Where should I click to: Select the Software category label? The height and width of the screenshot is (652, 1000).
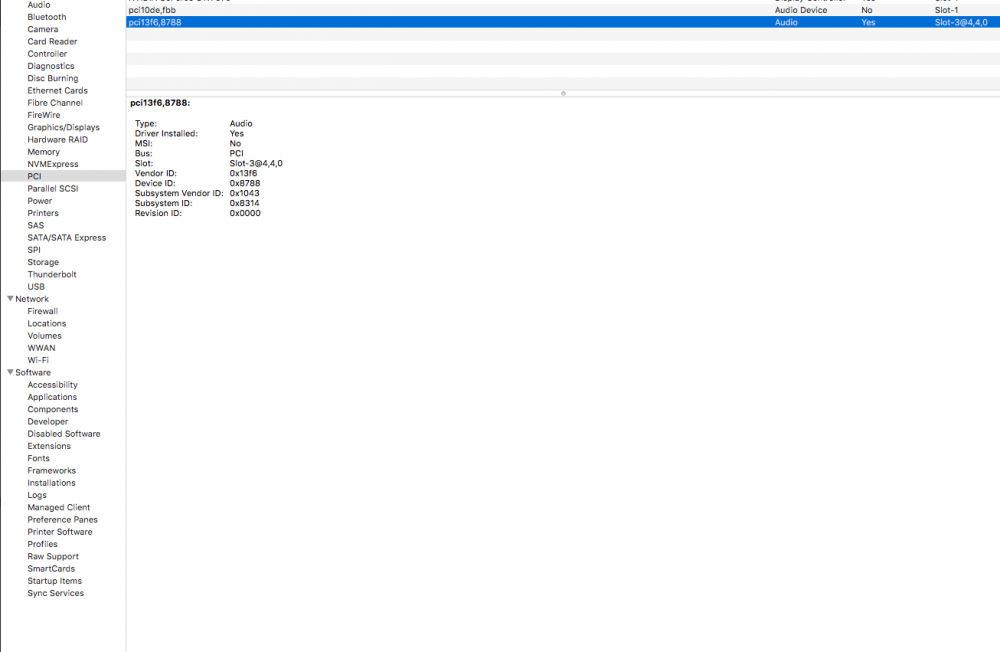(x=33, y=373)
